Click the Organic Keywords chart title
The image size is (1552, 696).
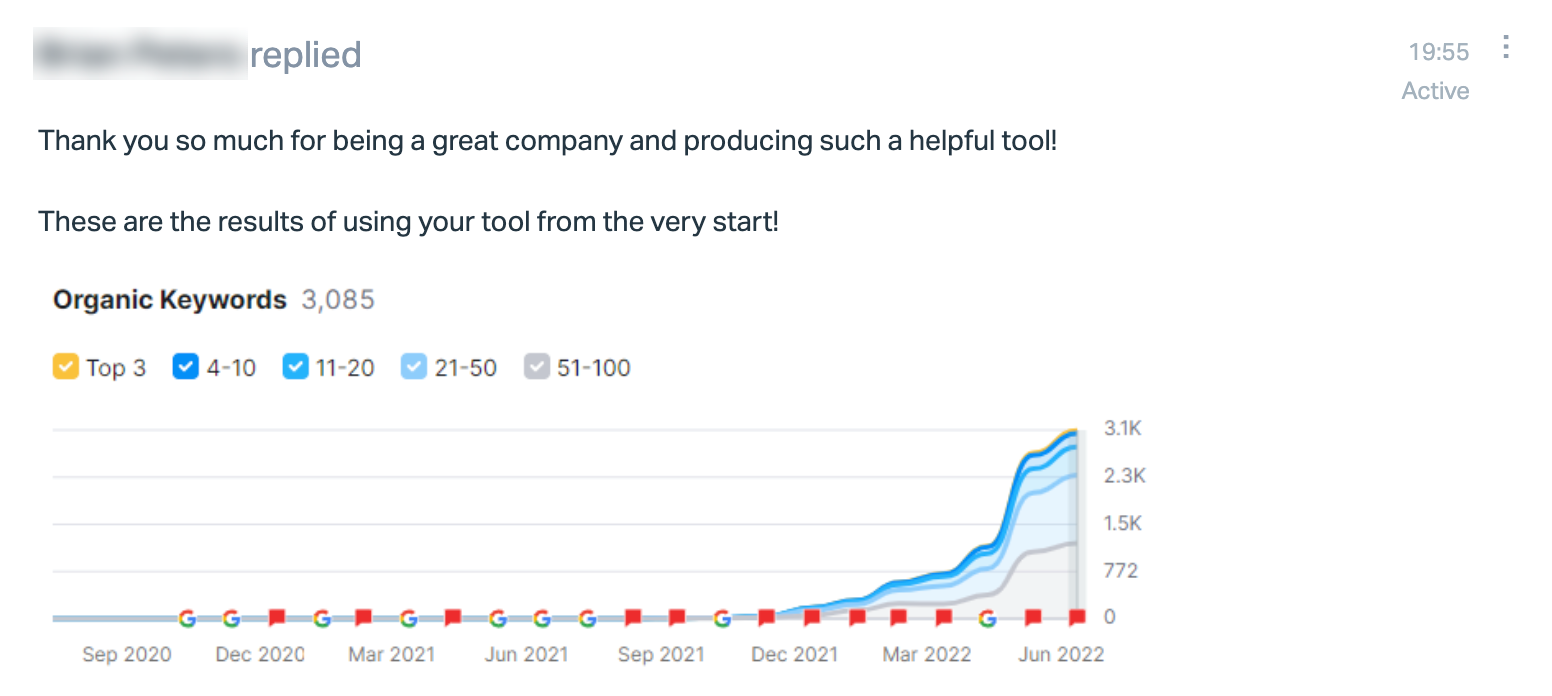pyautogui.click(x=170, y=300)
